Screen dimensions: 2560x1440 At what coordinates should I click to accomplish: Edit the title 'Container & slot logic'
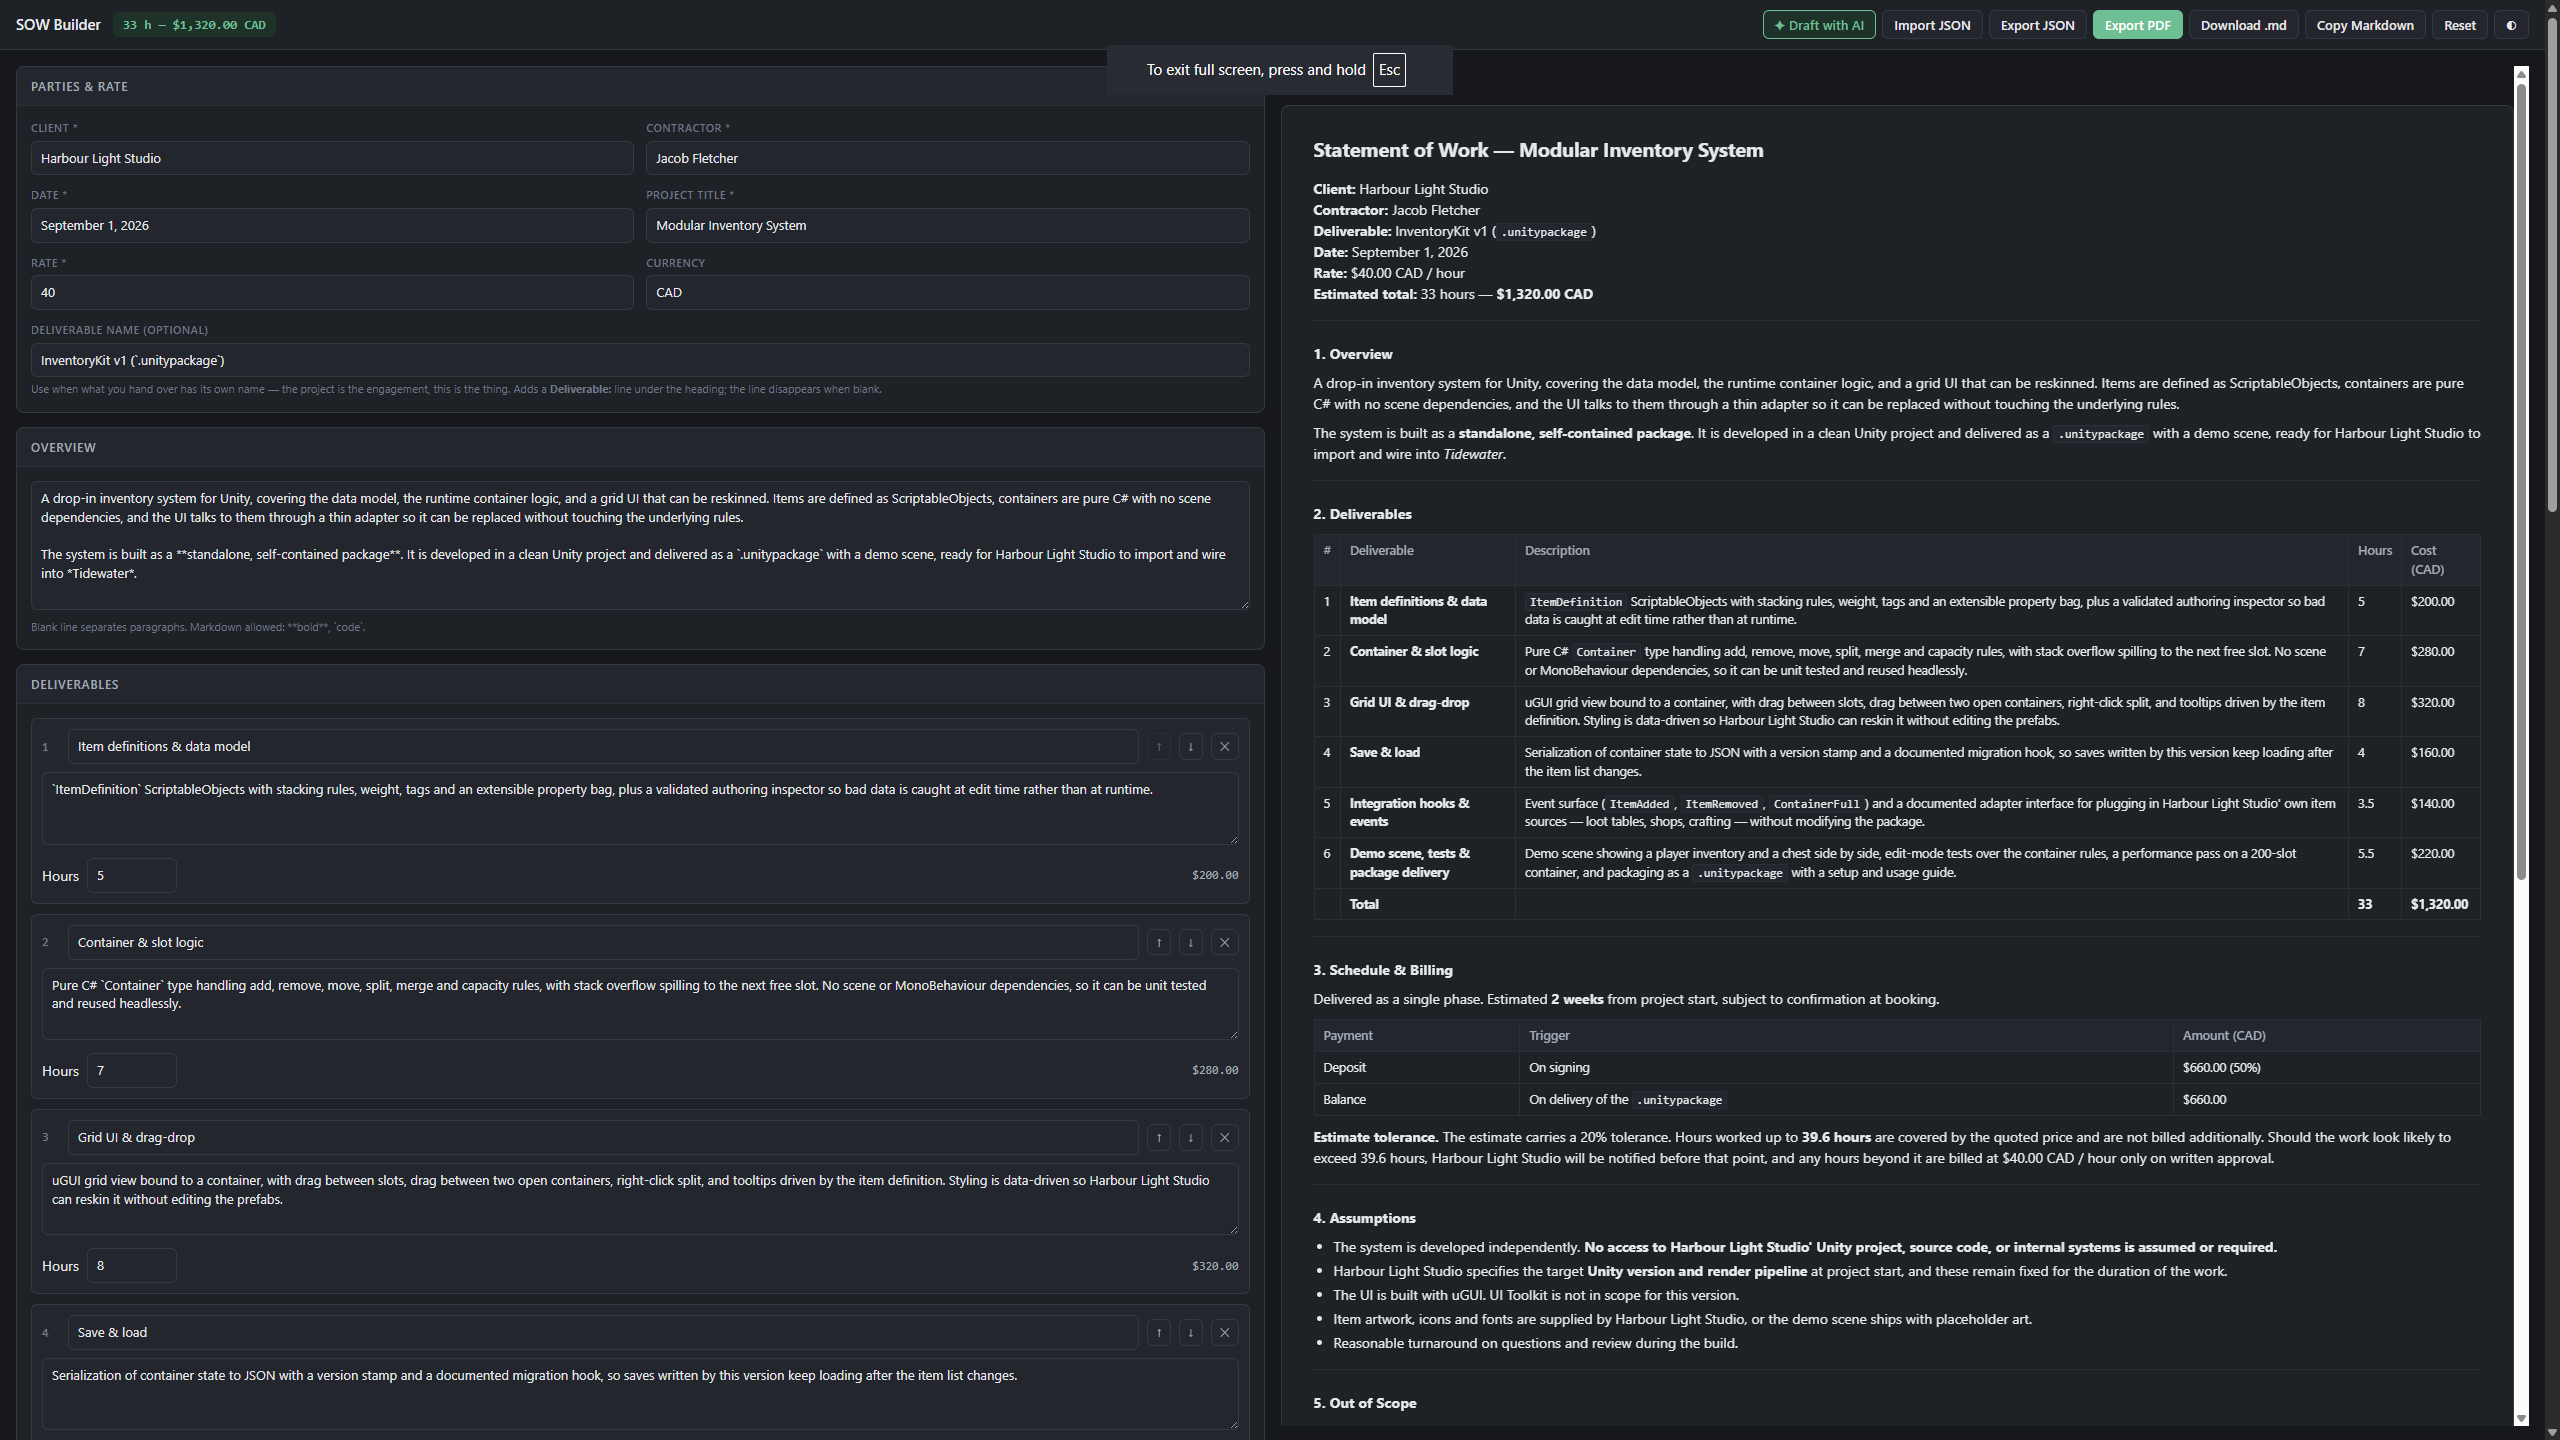pos(603,942)
